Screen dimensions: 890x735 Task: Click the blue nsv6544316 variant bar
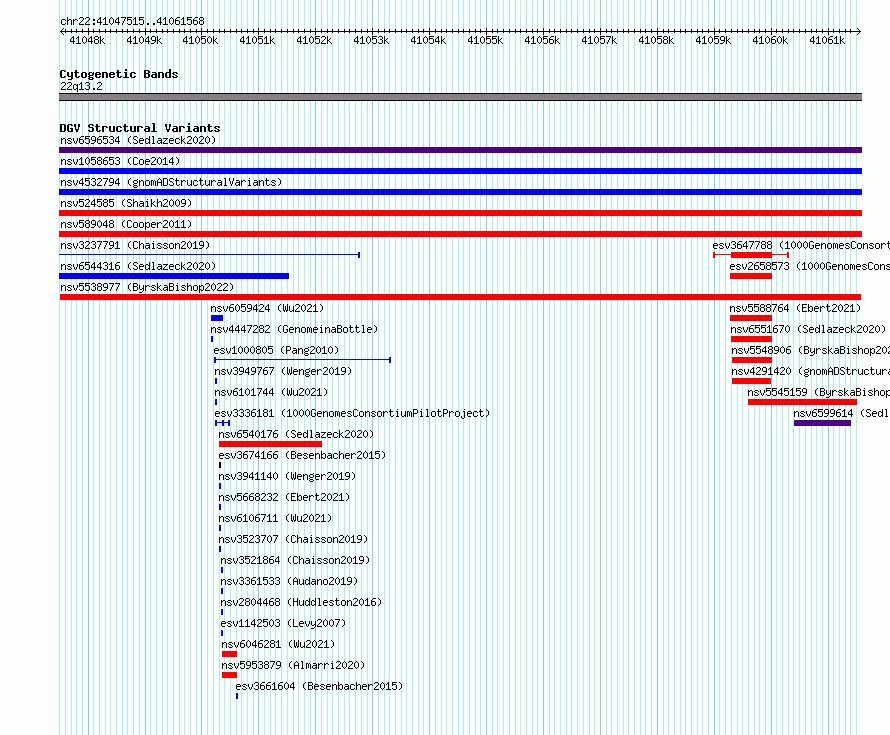tap(174, 276)
